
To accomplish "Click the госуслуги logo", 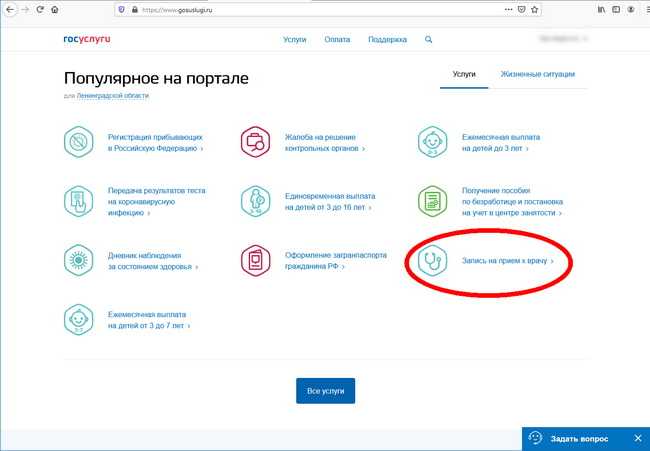I will tap(87, 39).
